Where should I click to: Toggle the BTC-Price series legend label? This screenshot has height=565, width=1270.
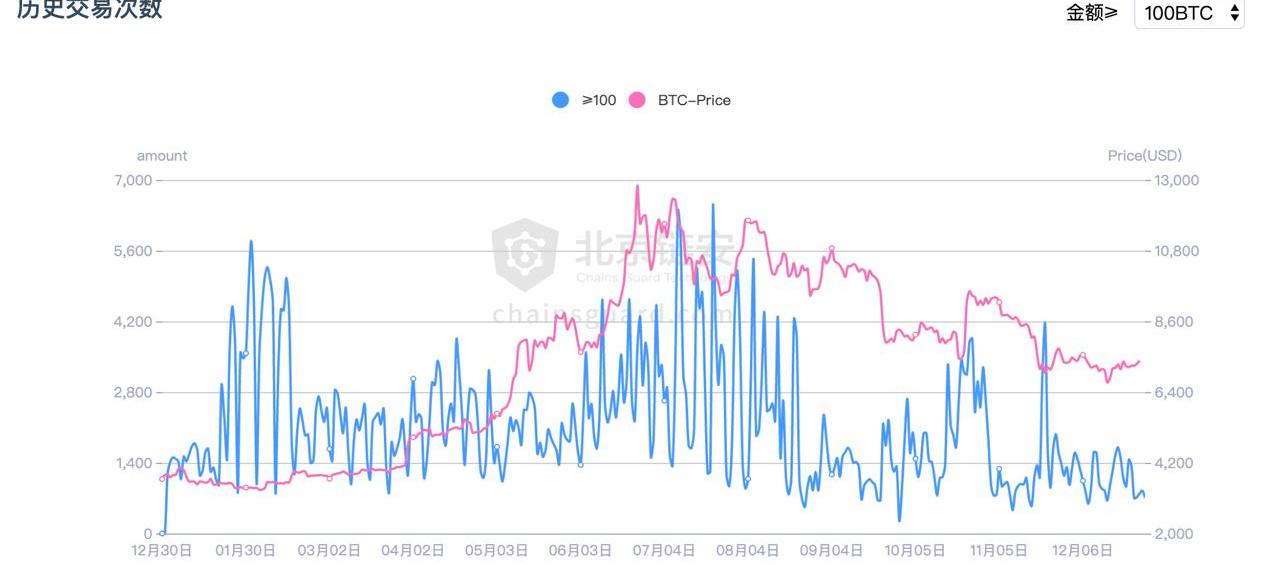(x=694, y=100)
